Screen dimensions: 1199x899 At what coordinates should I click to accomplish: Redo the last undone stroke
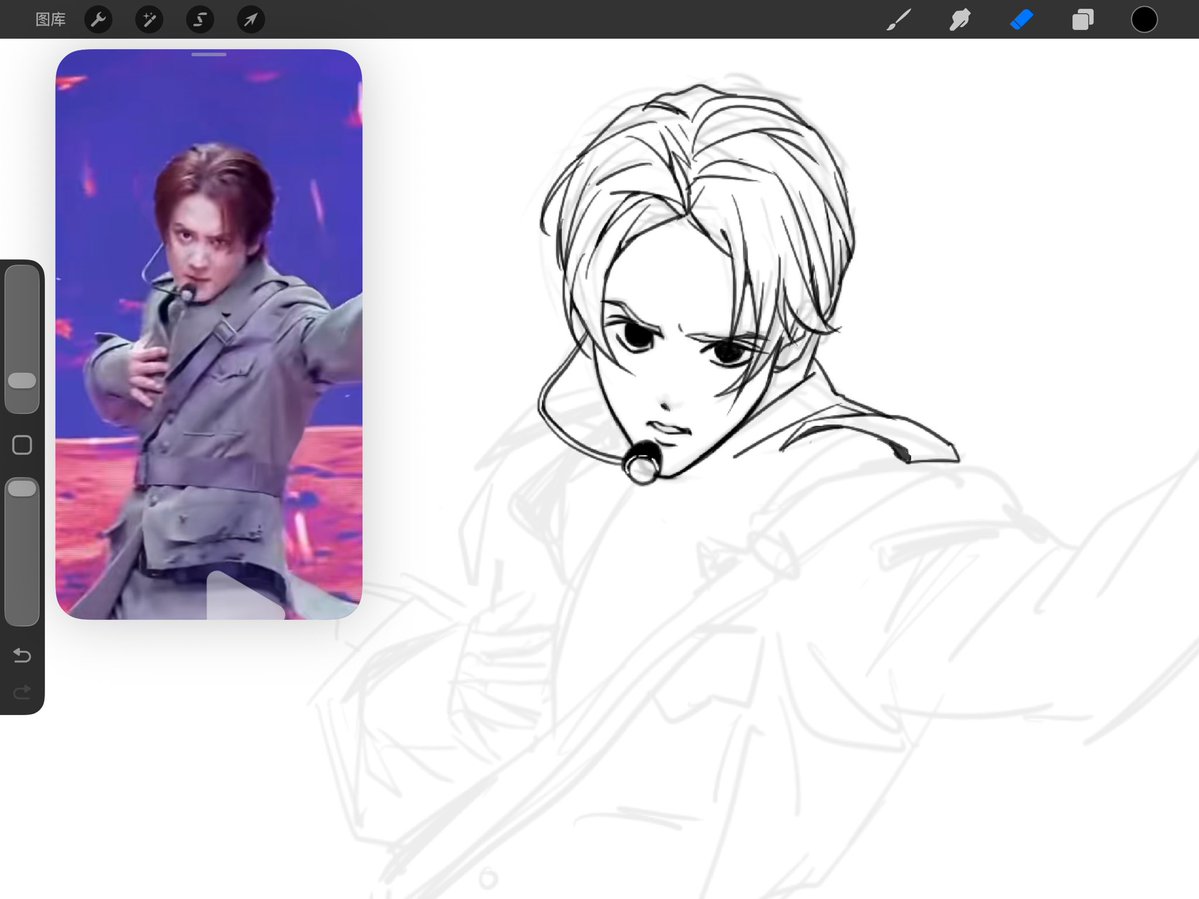click(x=22, y=692)
